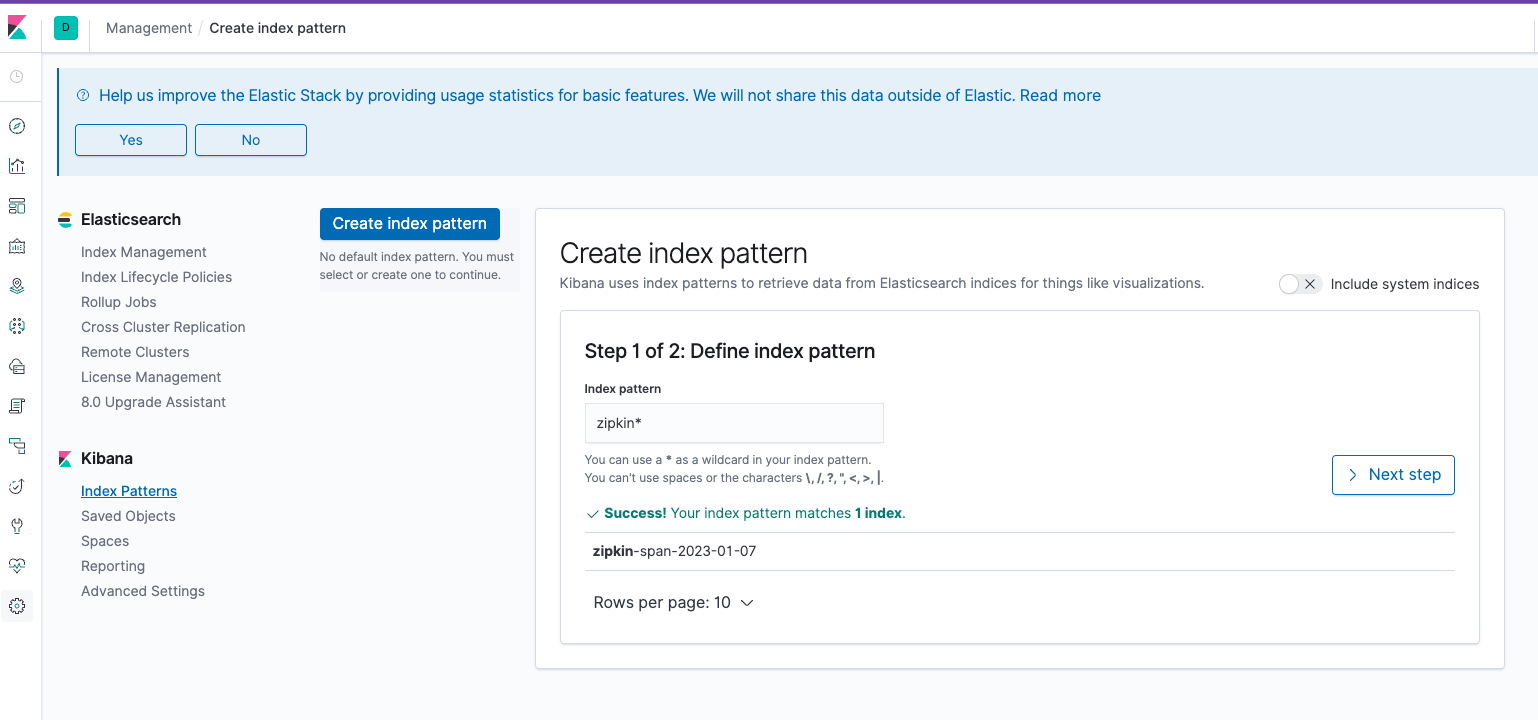Click the Kibana home logo
This screenshot has width=1538, height=720.
coord(19,27)
